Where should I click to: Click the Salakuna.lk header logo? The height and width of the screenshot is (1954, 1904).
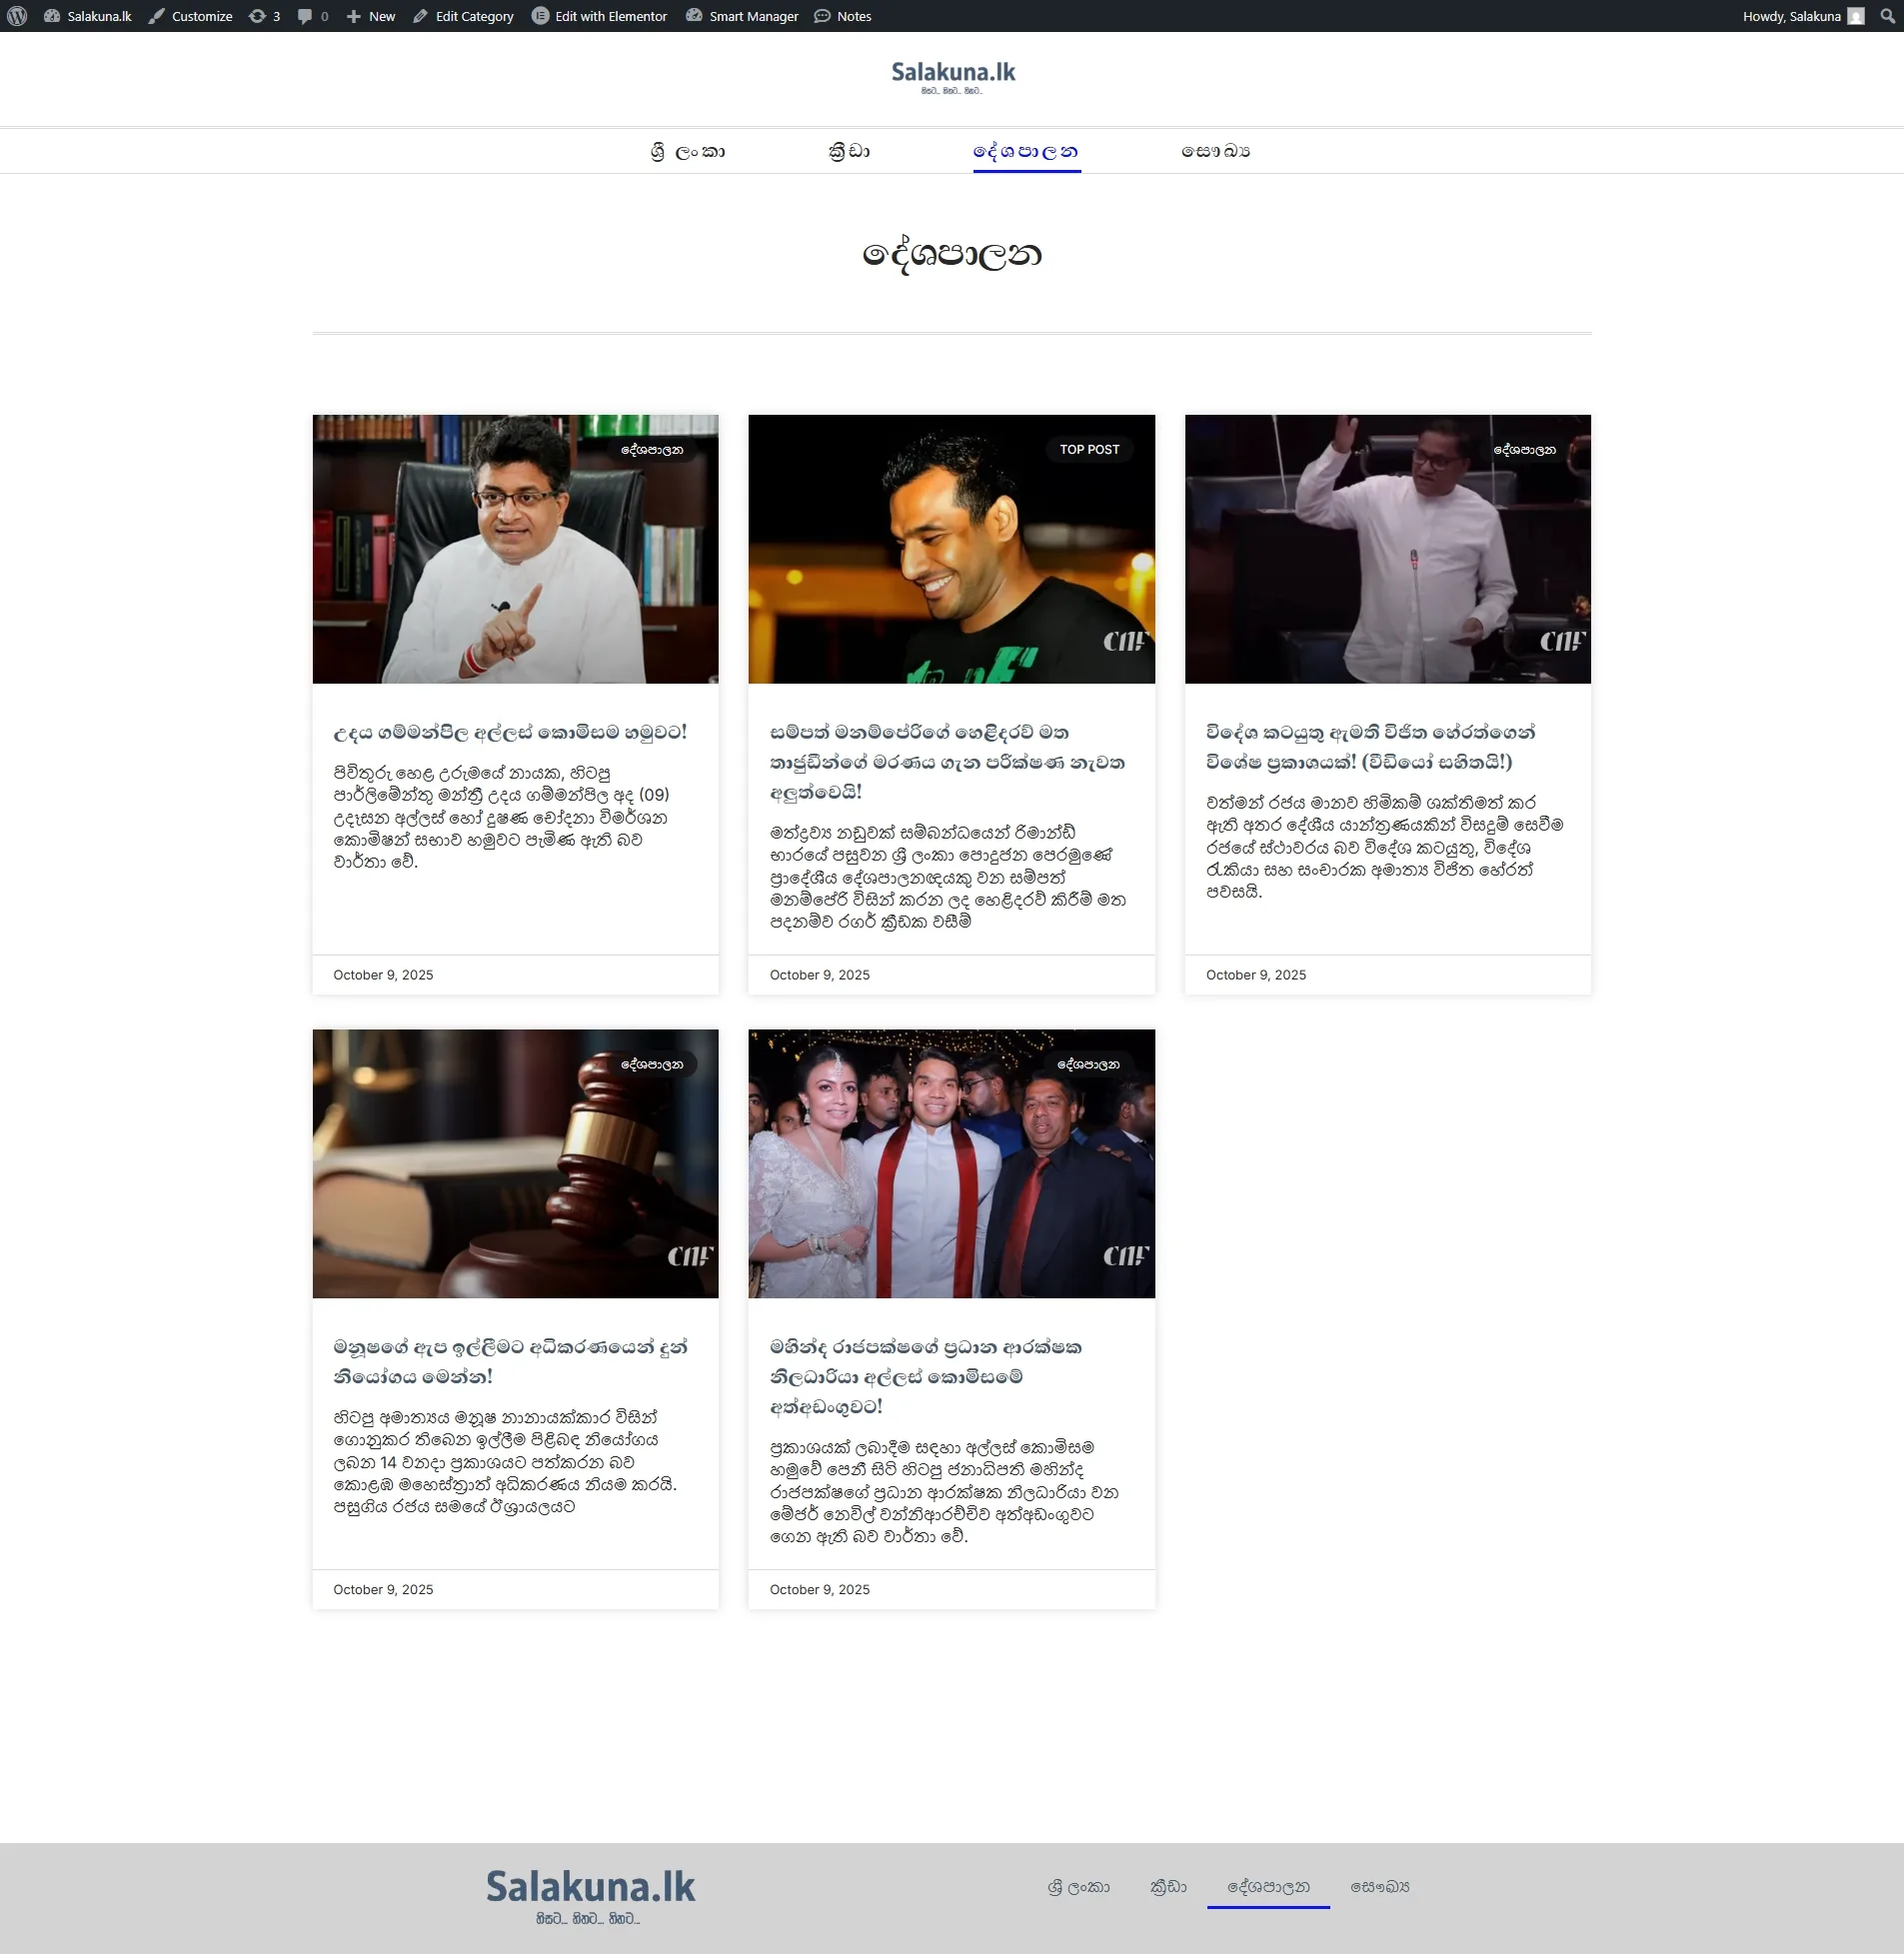pos(951,71)
